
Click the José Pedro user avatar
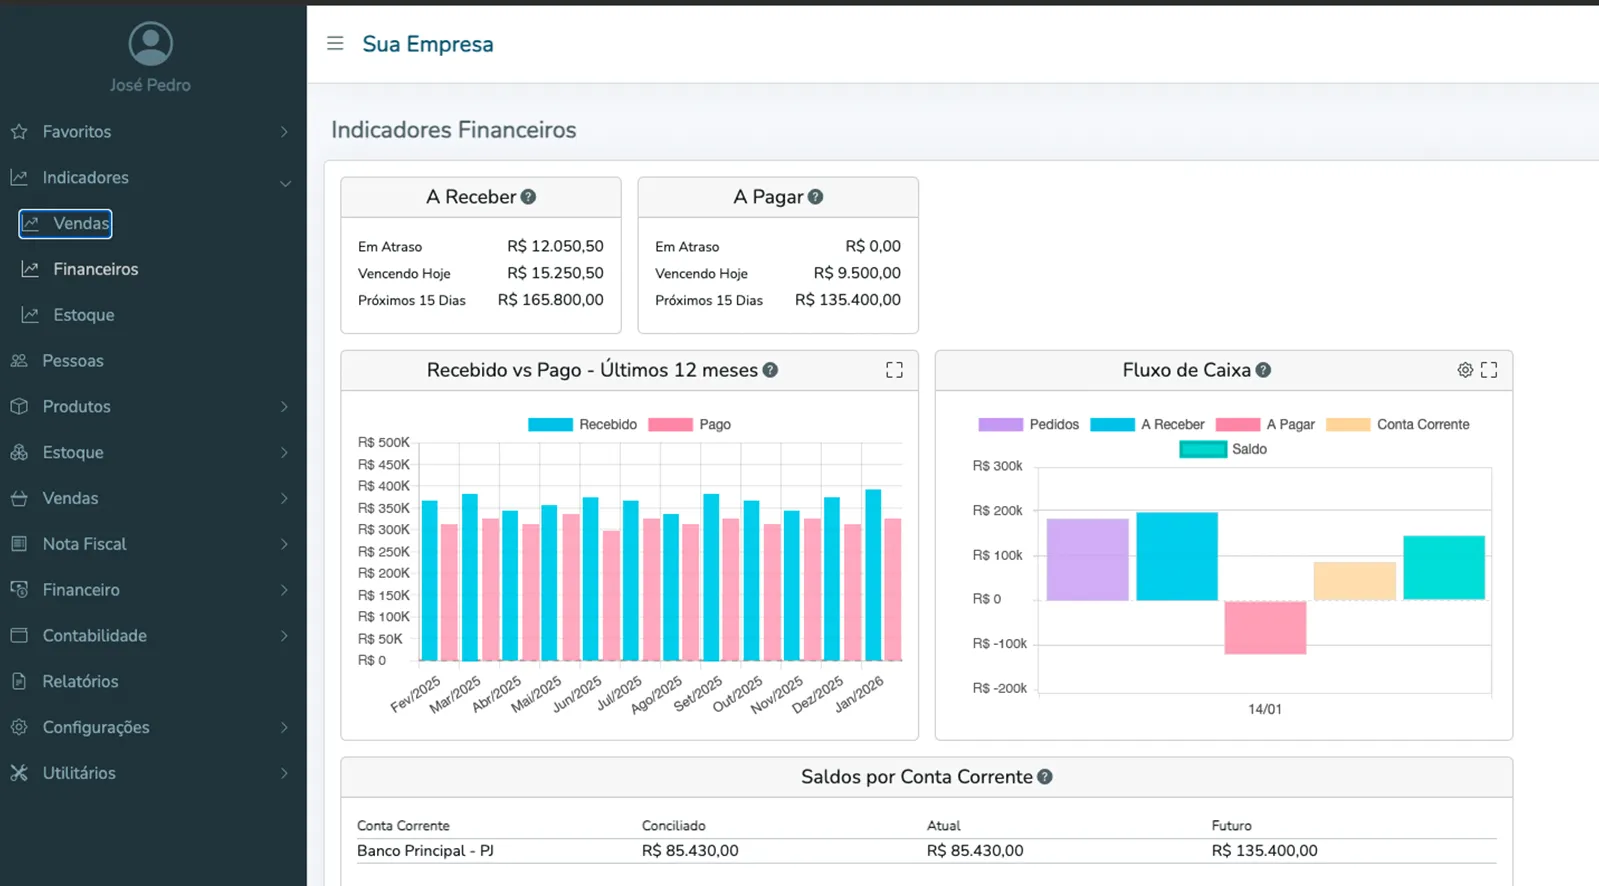click(151, 44)
